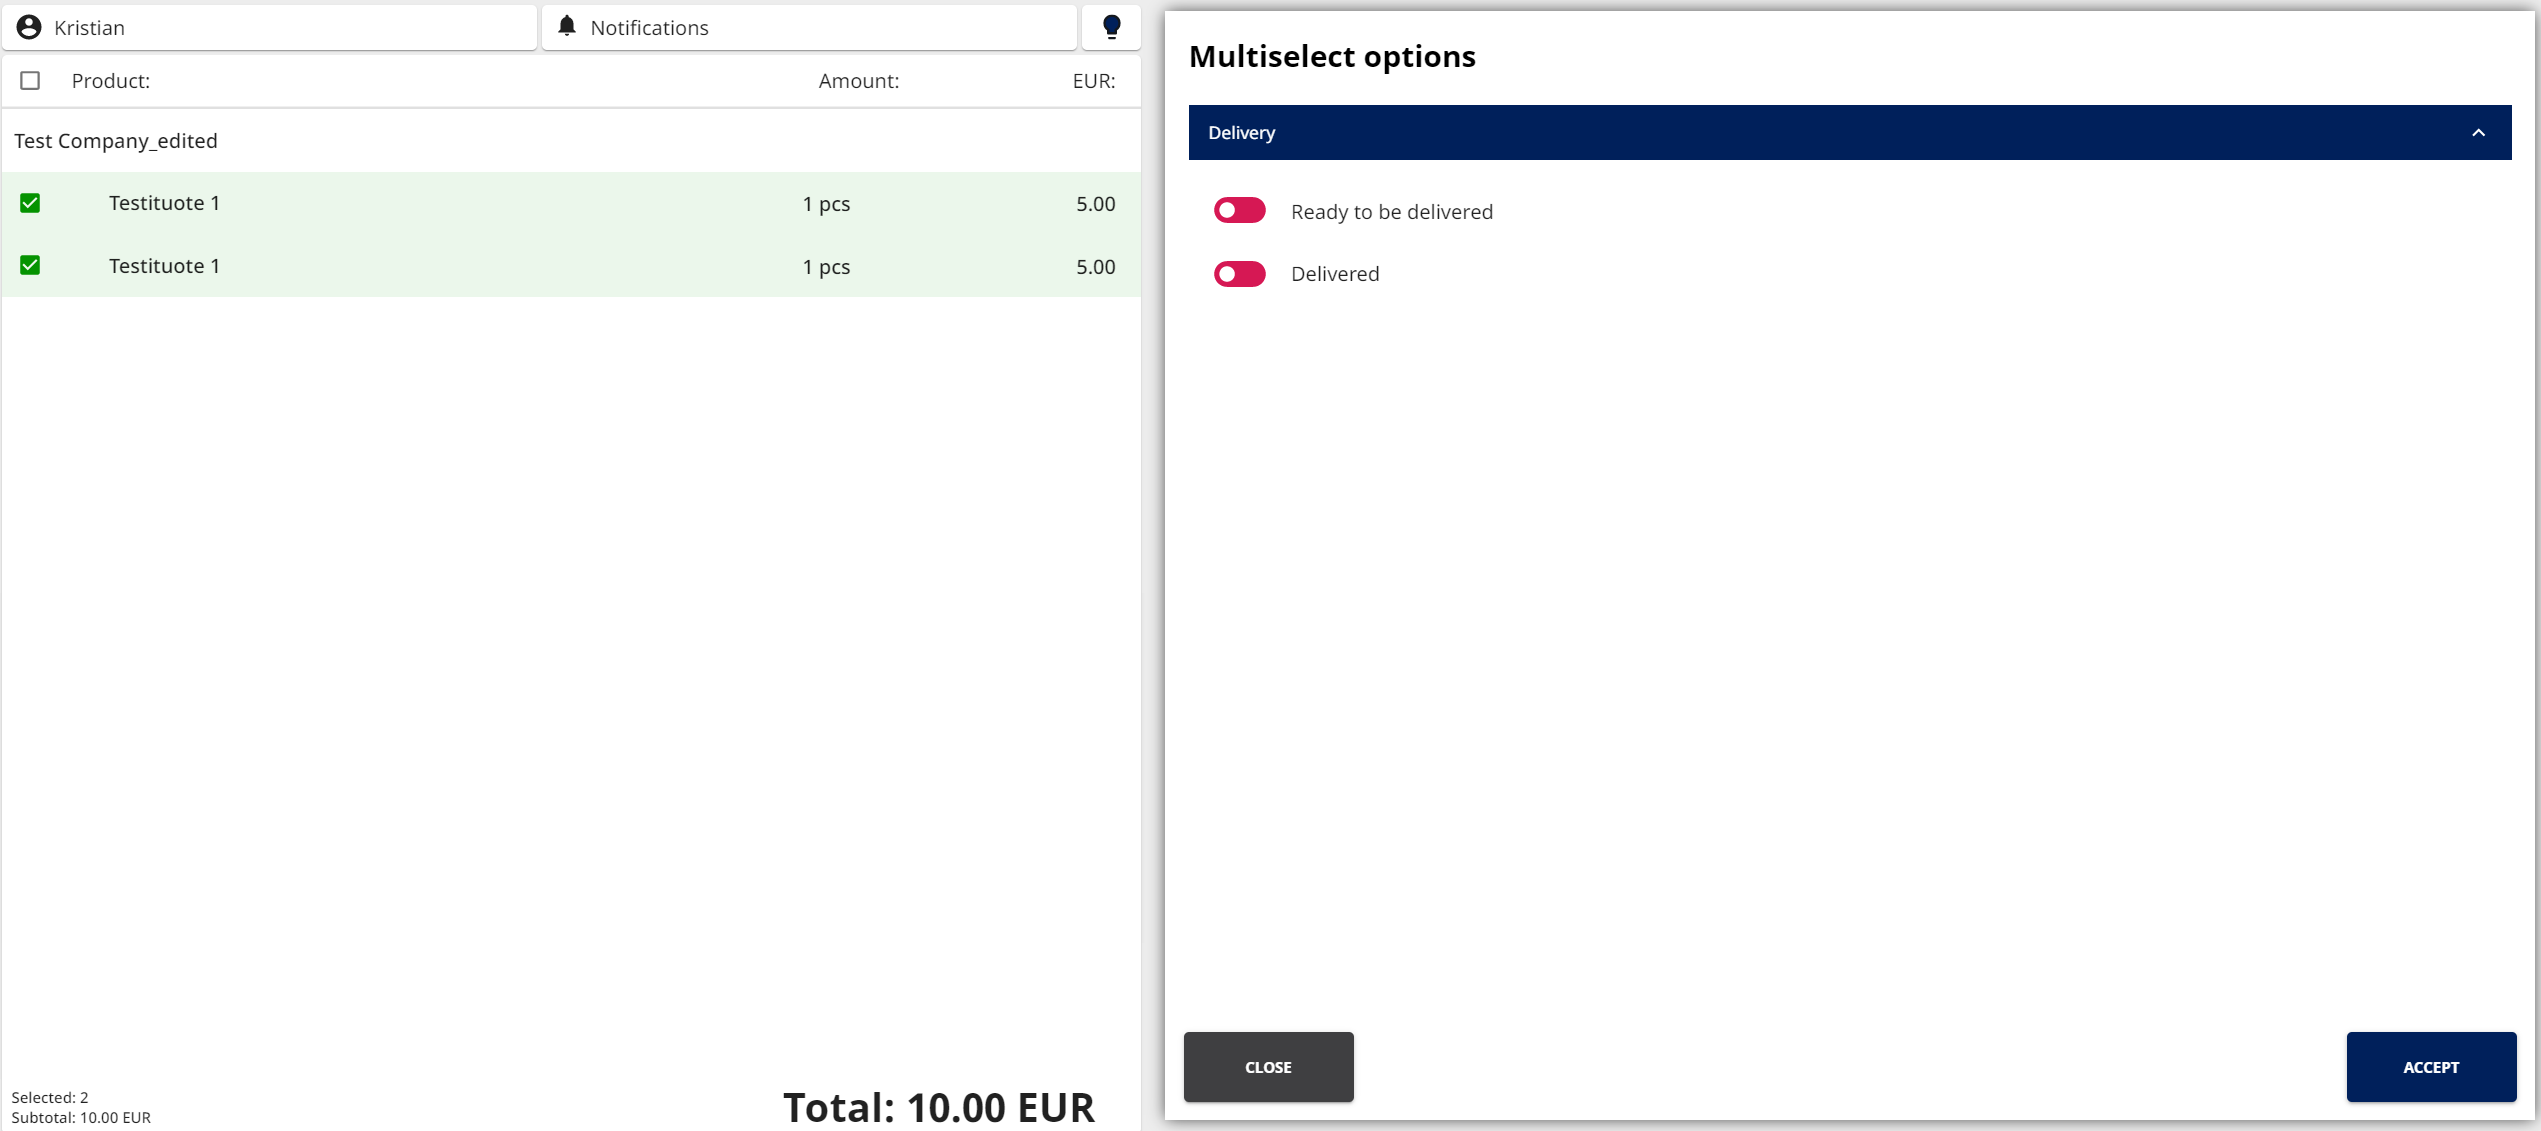Check the select-all Product checkbox
The height and width of the screenshot is (1131, 2541).
pyautogui.click(x=30, y=81)
